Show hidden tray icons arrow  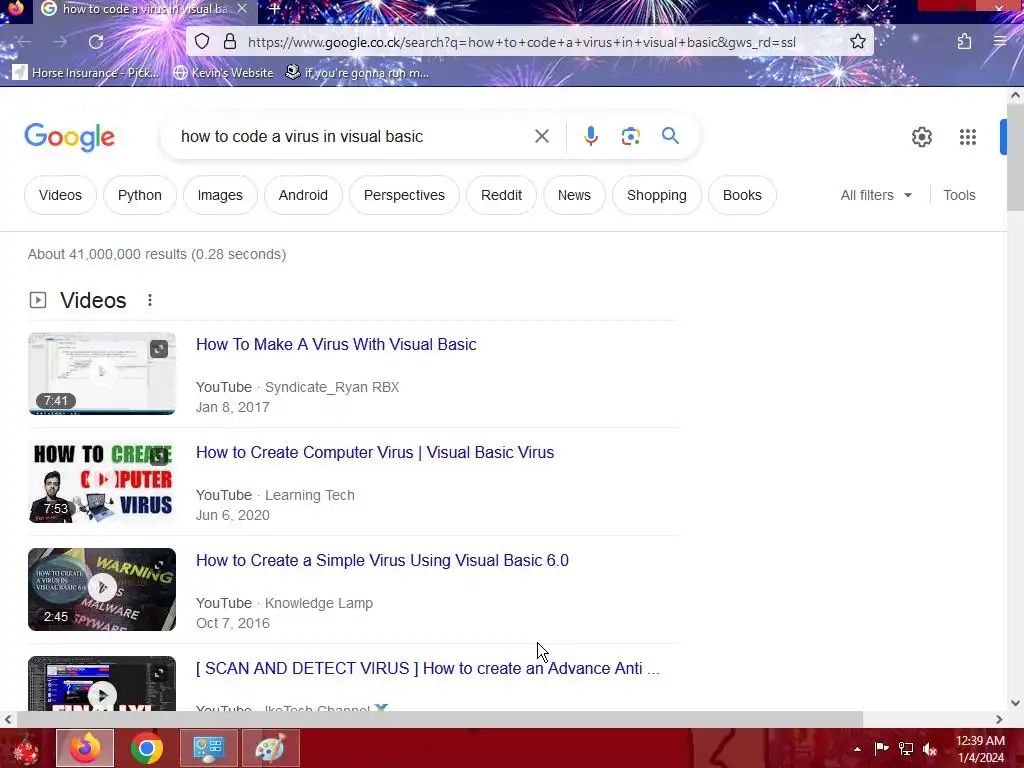click(857, 749)
